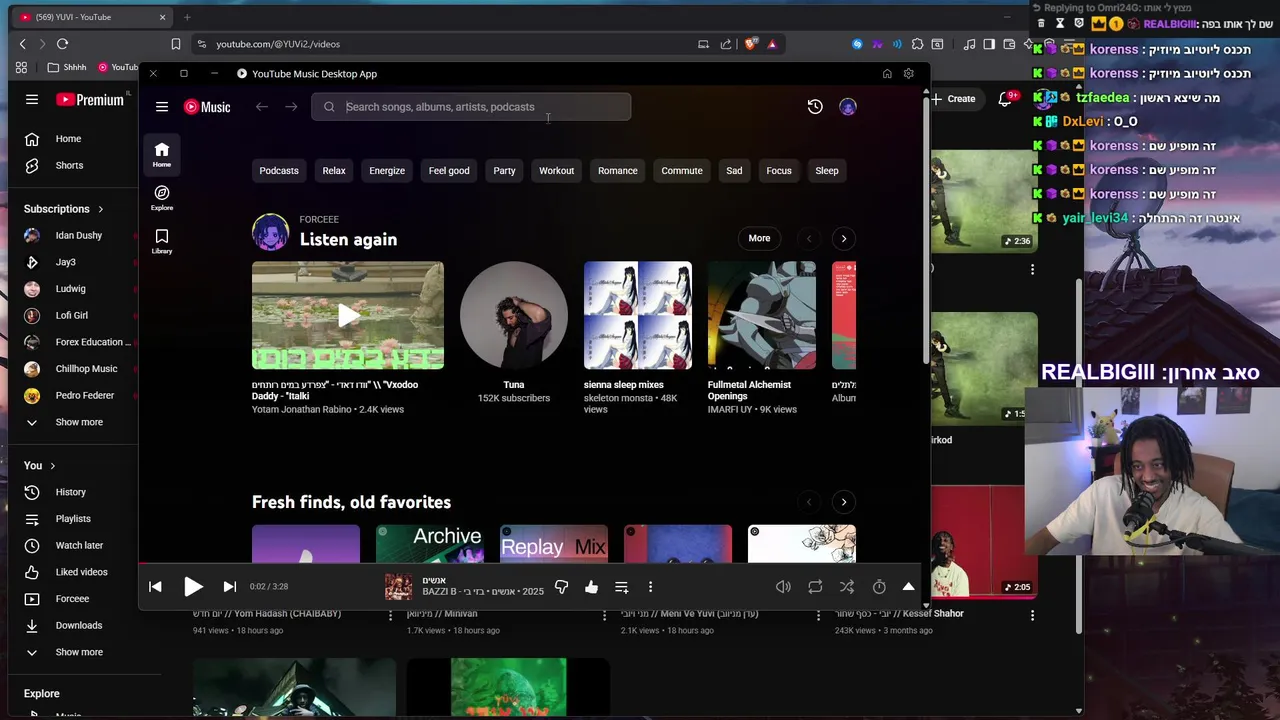Show next Fresh finds items
This screenshot has height=720, width=1280.
point(843,502)
